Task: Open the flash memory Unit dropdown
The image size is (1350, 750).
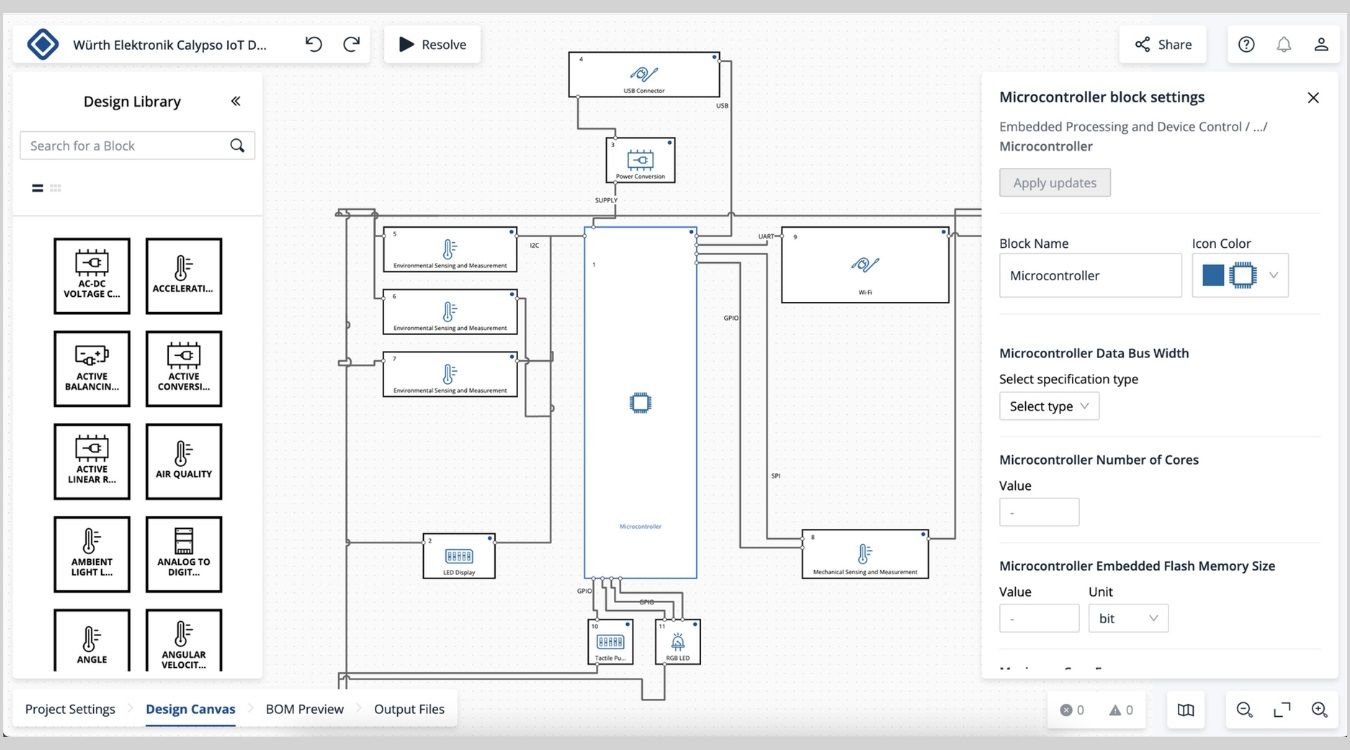Action: 1128,618
